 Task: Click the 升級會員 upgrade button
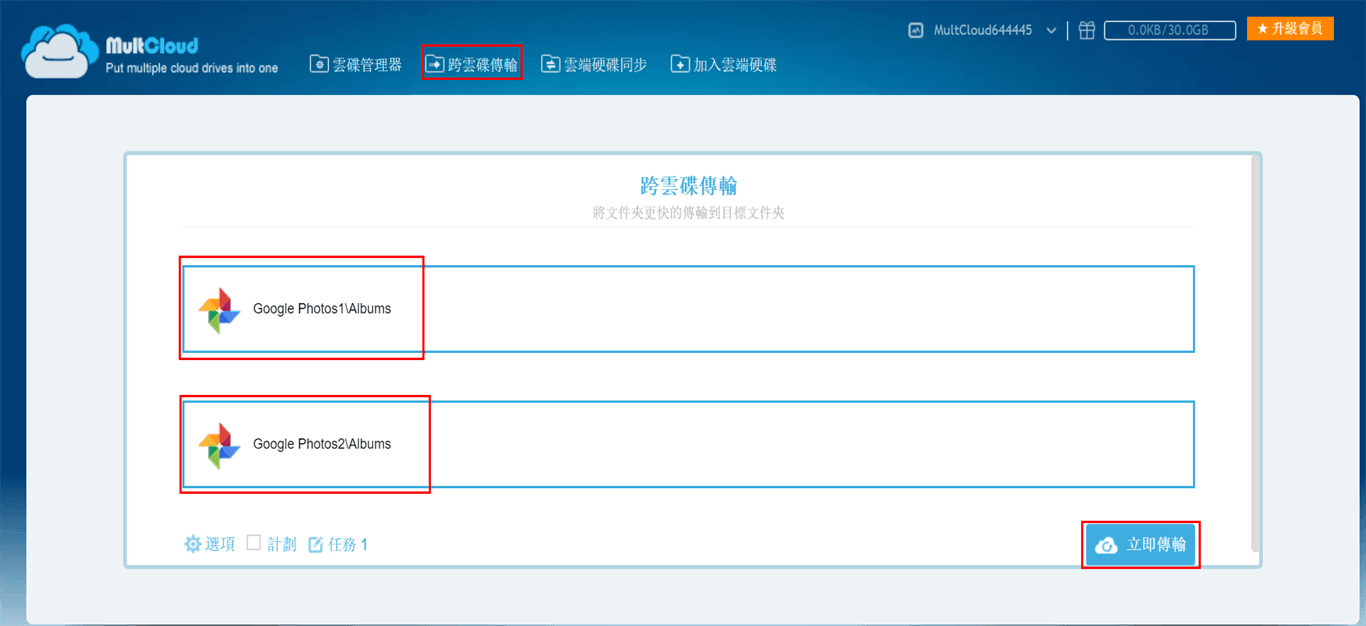click(1290, 29)
